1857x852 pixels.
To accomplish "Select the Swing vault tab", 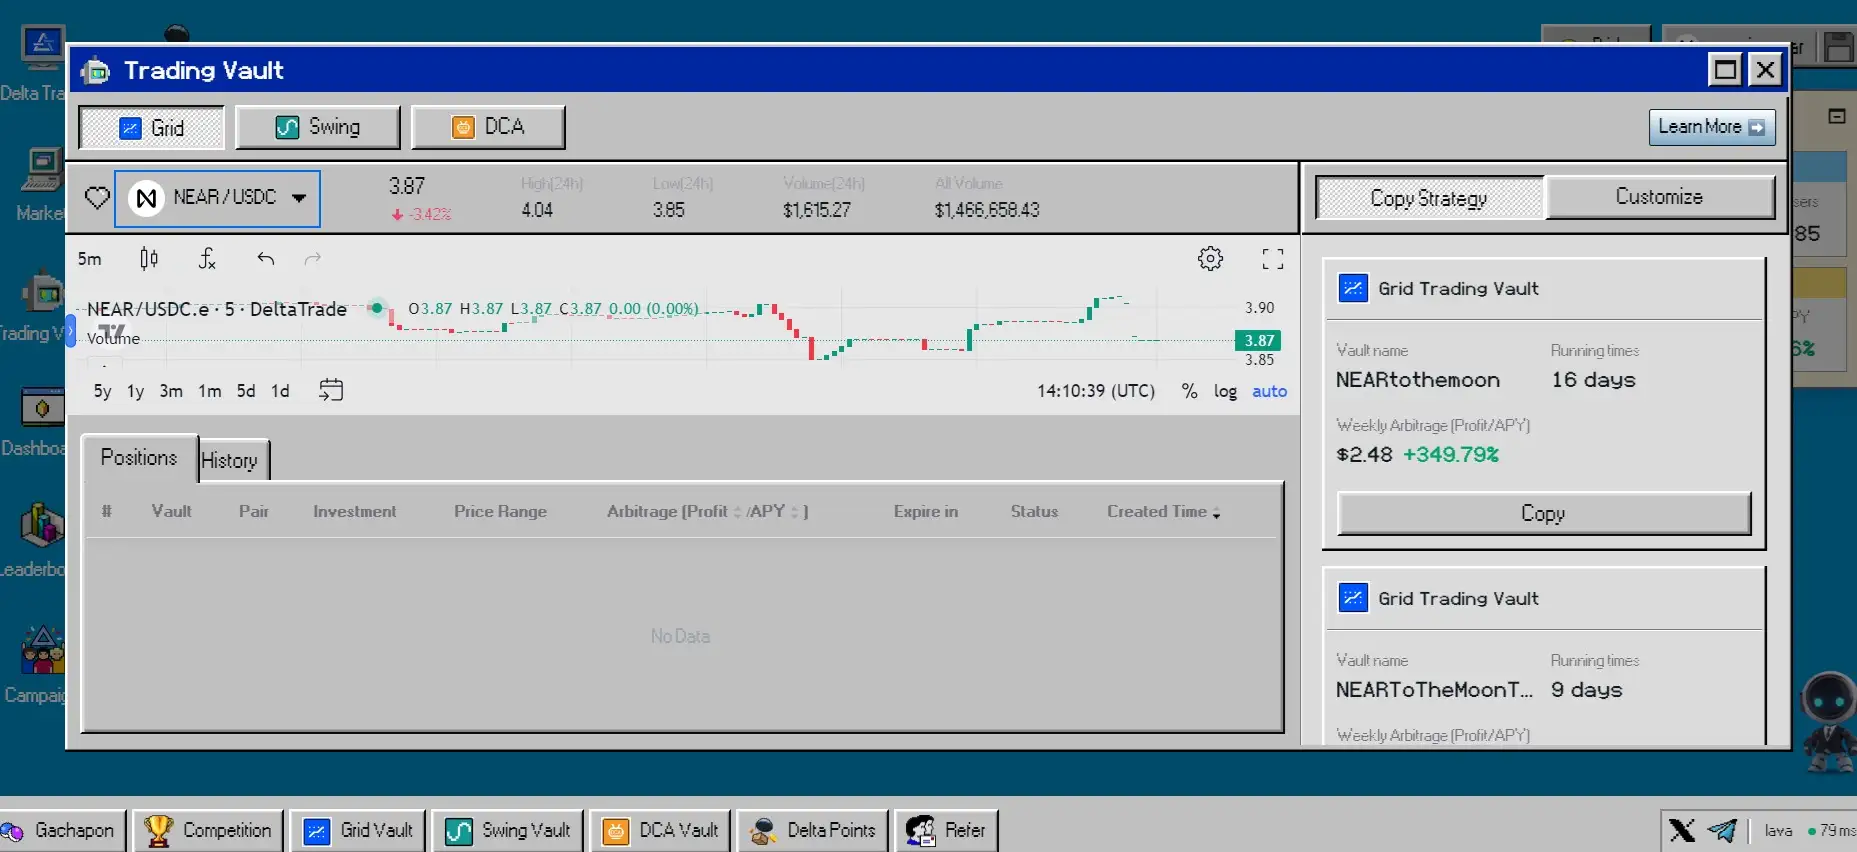I will [x=318, y=127].
